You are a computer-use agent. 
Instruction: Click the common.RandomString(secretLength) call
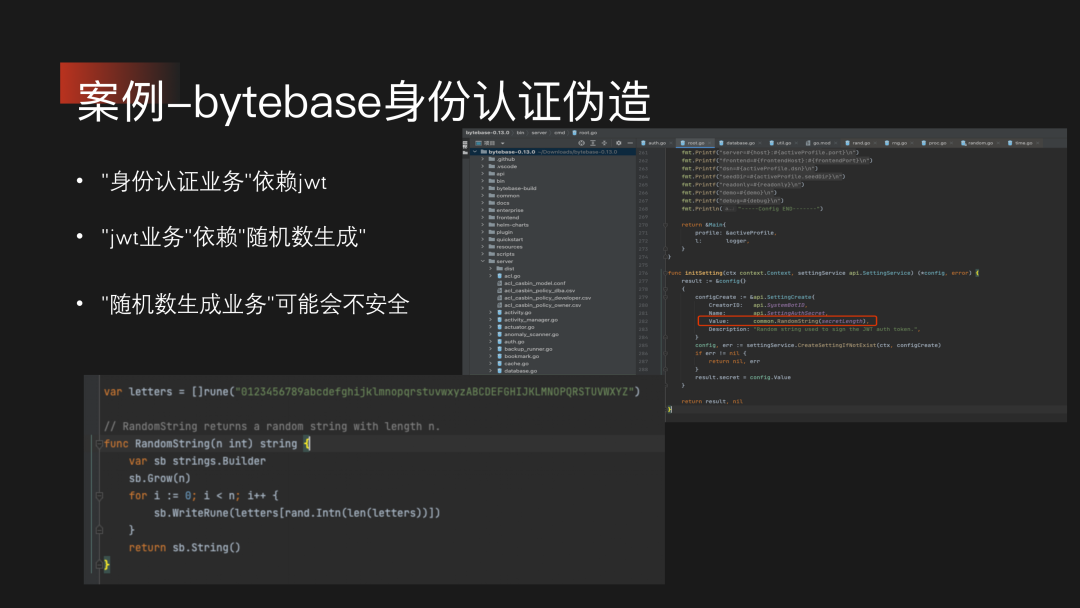[x=810, y=321]
